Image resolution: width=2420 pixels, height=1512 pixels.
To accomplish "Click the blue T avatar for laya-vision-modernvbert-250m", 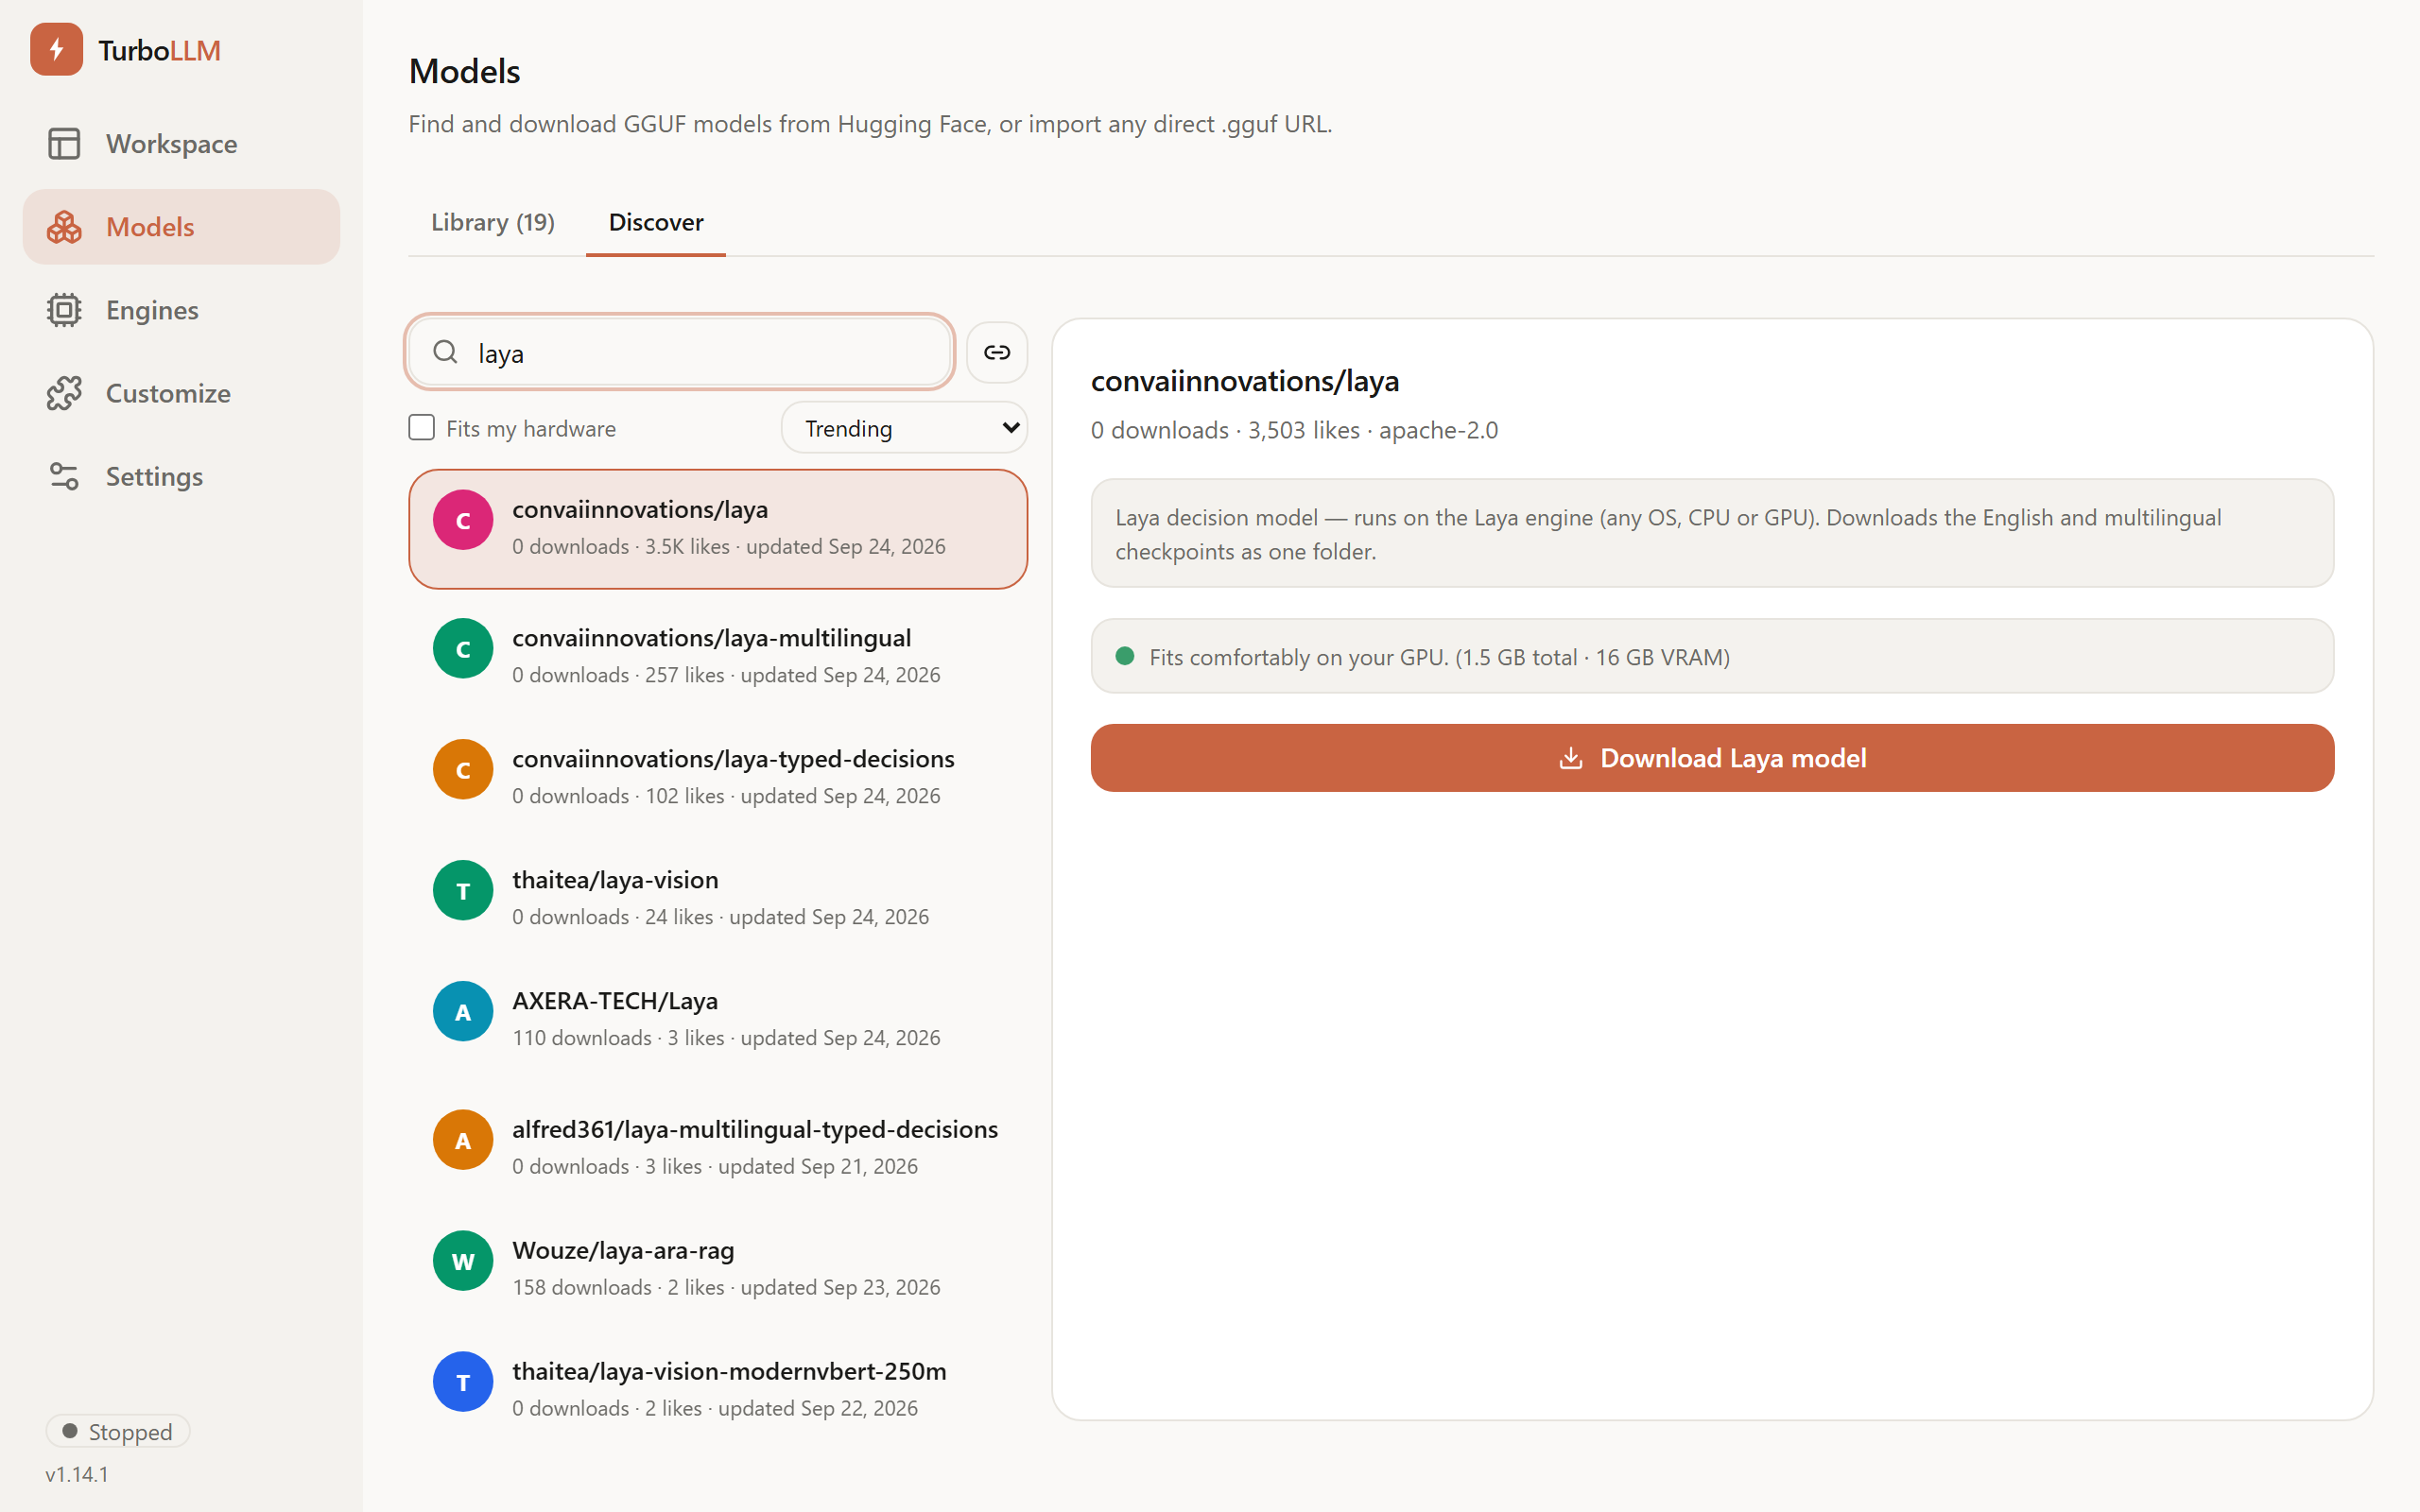I will [x=463, y=1382].
